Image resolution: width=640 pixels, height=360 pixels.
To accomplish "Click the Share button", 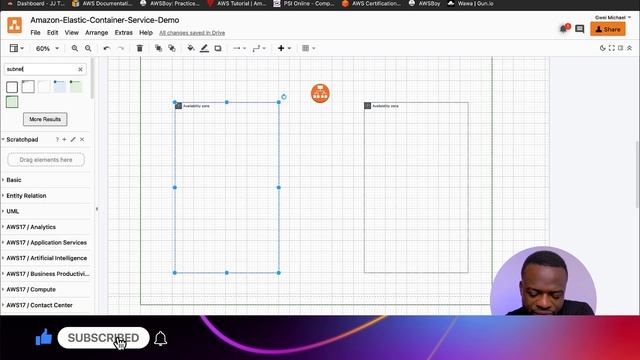I will 608,29.
